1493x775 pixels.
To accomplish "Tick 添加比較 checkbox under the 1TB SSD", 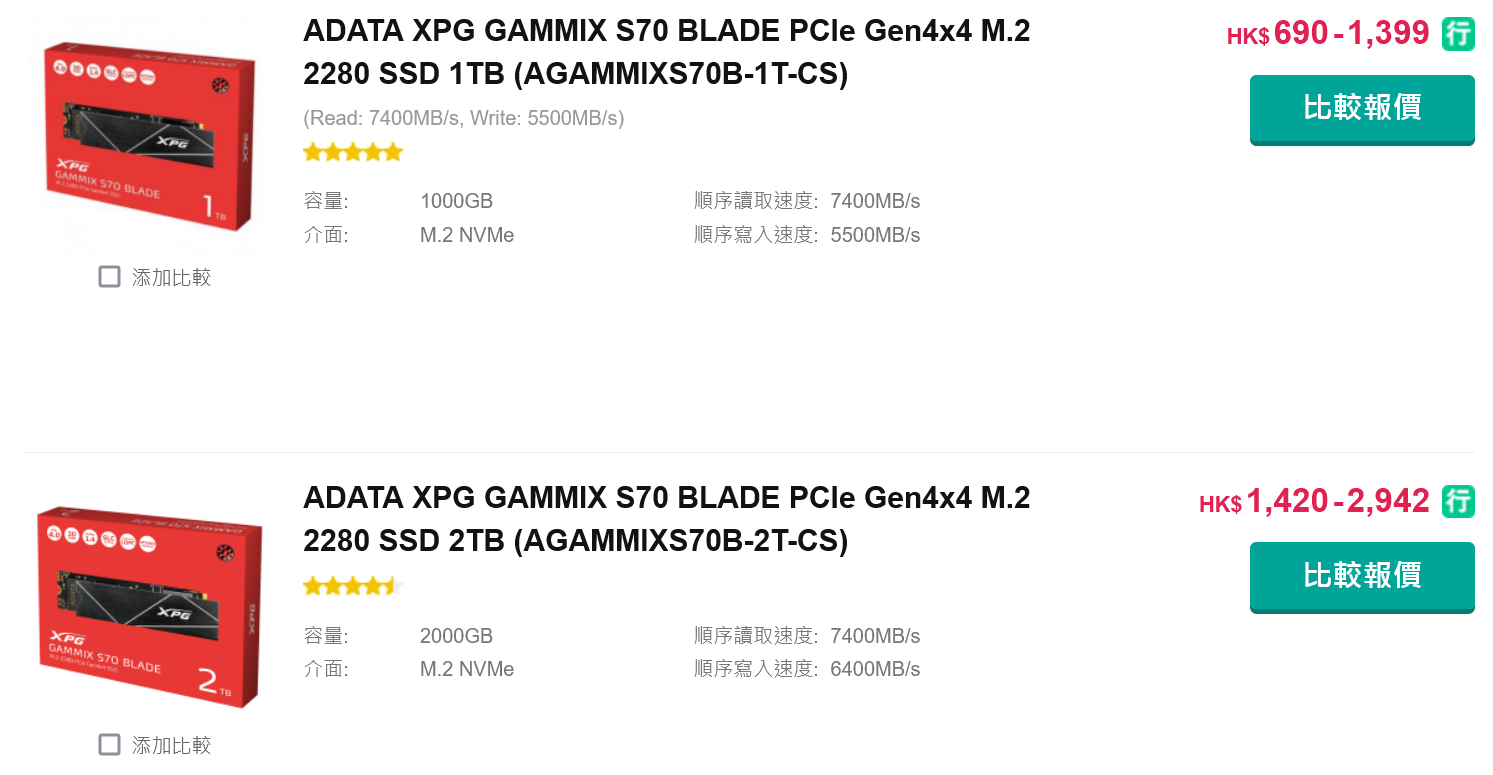I will click(x=110, y=277).
